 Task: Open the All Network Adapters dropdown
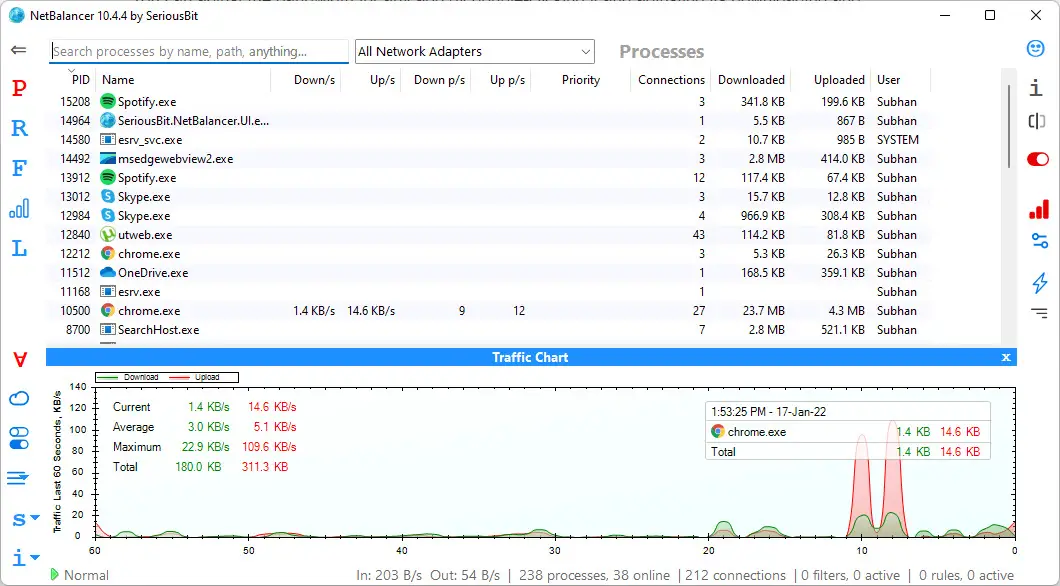[475, 51]
